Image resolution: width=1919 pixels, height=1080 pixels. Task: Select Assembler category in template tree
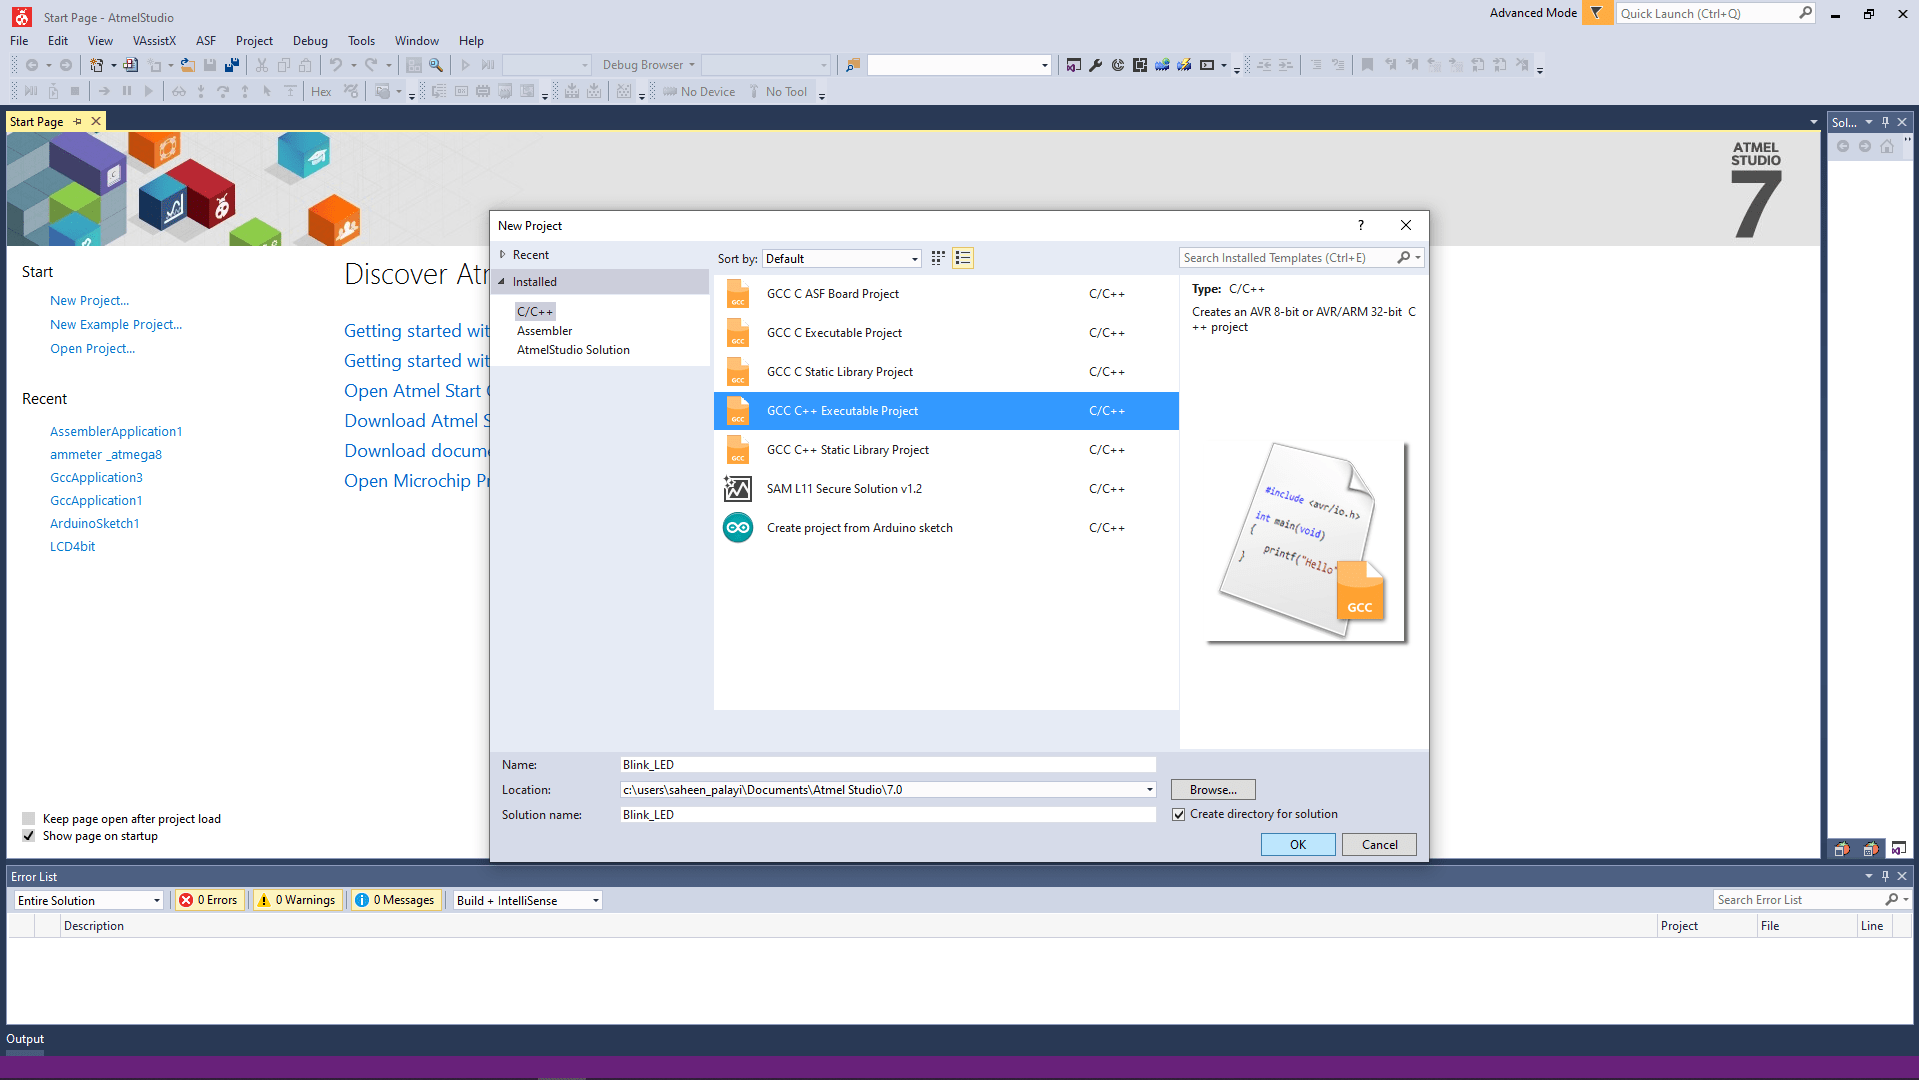pyautogui.click(x=544, y=331)
